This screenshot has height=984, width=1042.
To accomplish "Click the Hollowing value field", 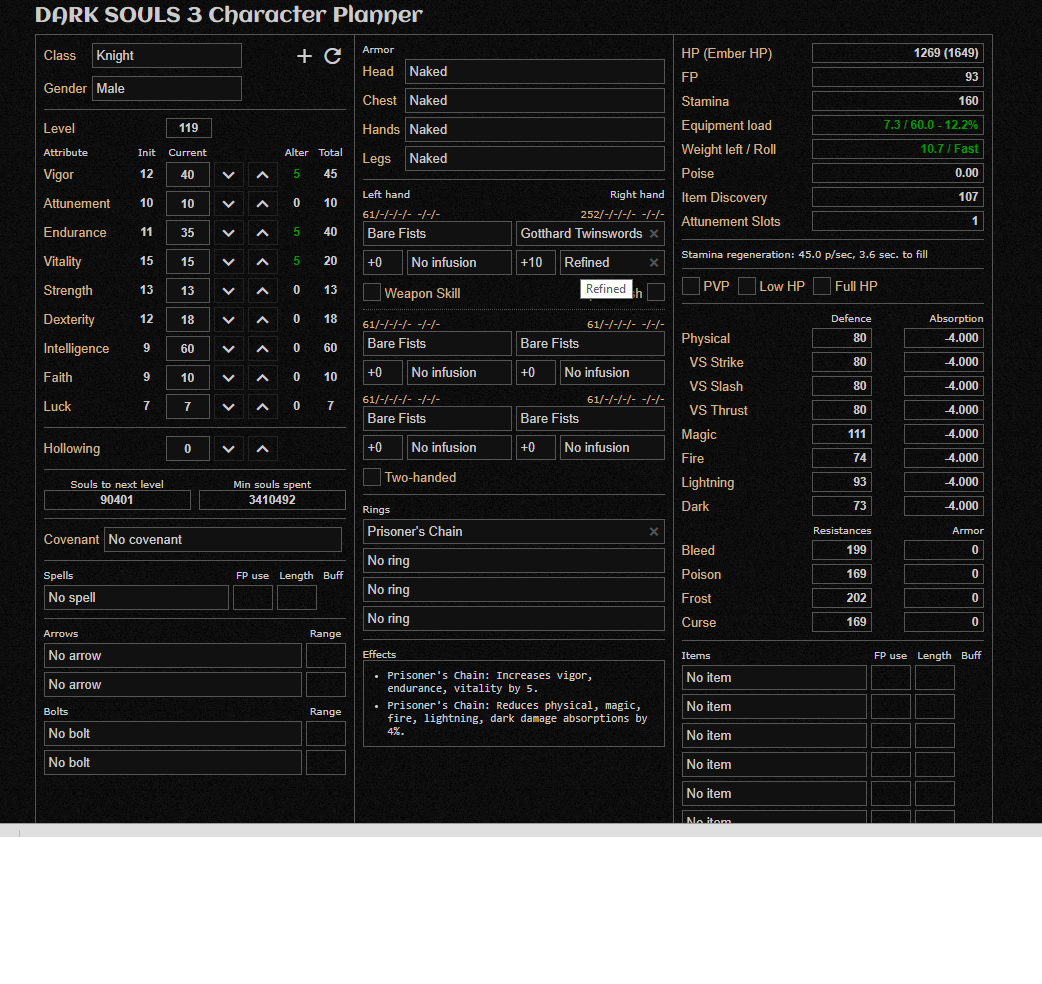I will click(188, 449).
